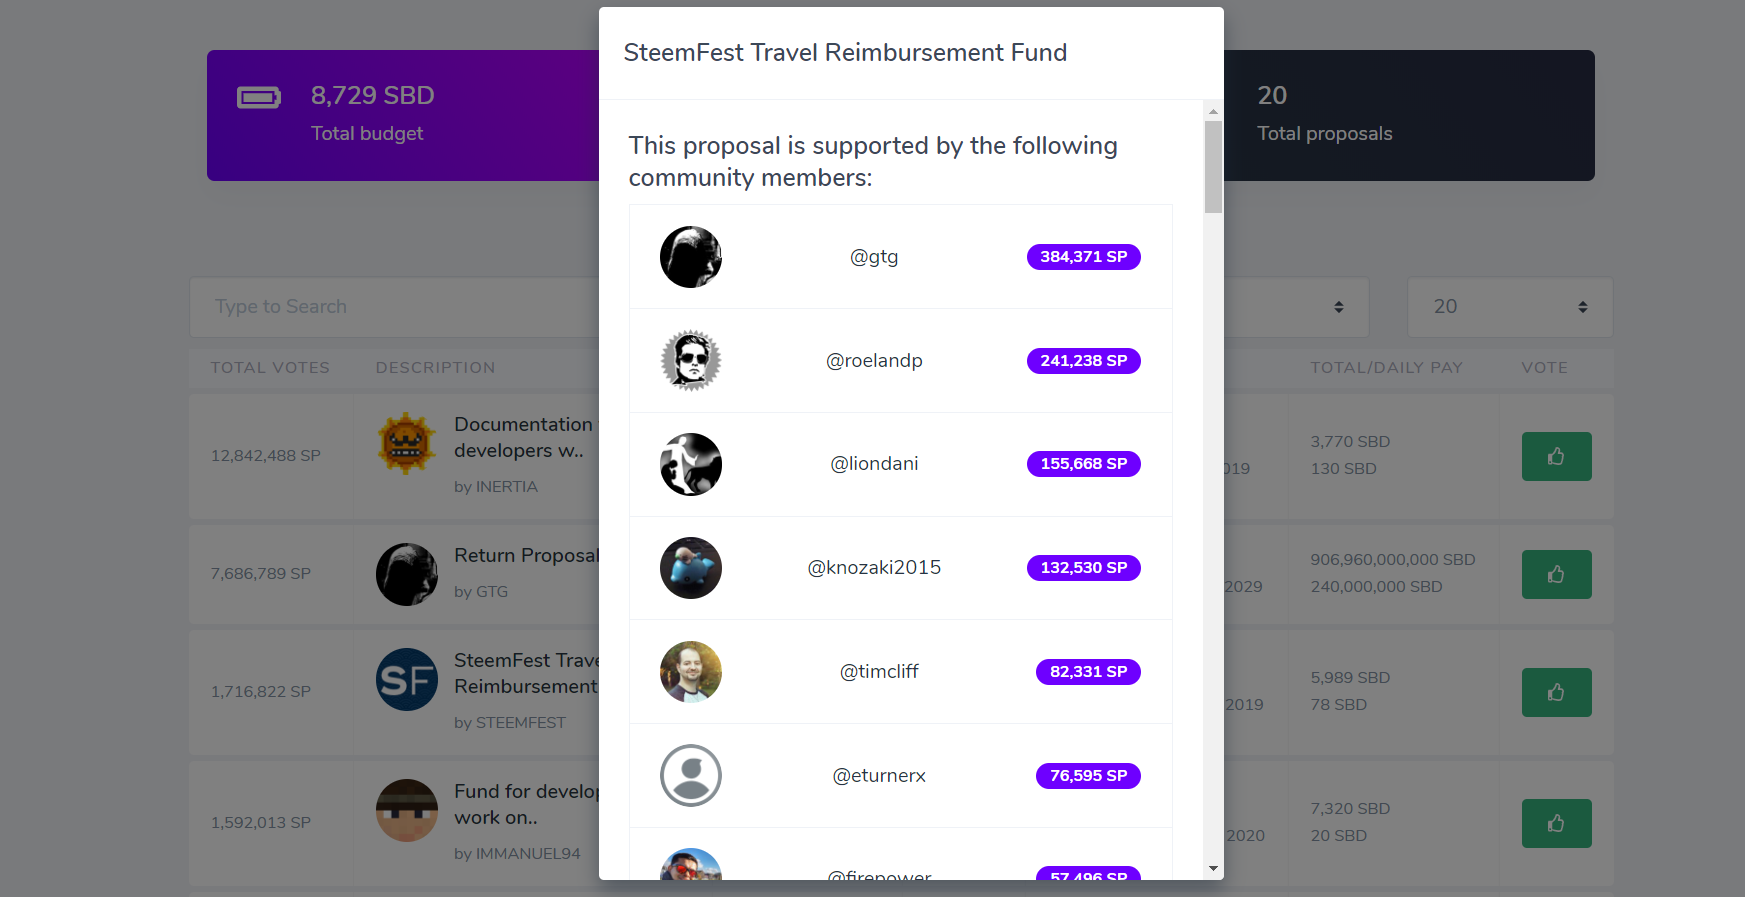Viewport: 1745px width, 897px height.
Task: Upvote the SteemFest Travel Reimbursement proposal
Action: click(1556, 692)
